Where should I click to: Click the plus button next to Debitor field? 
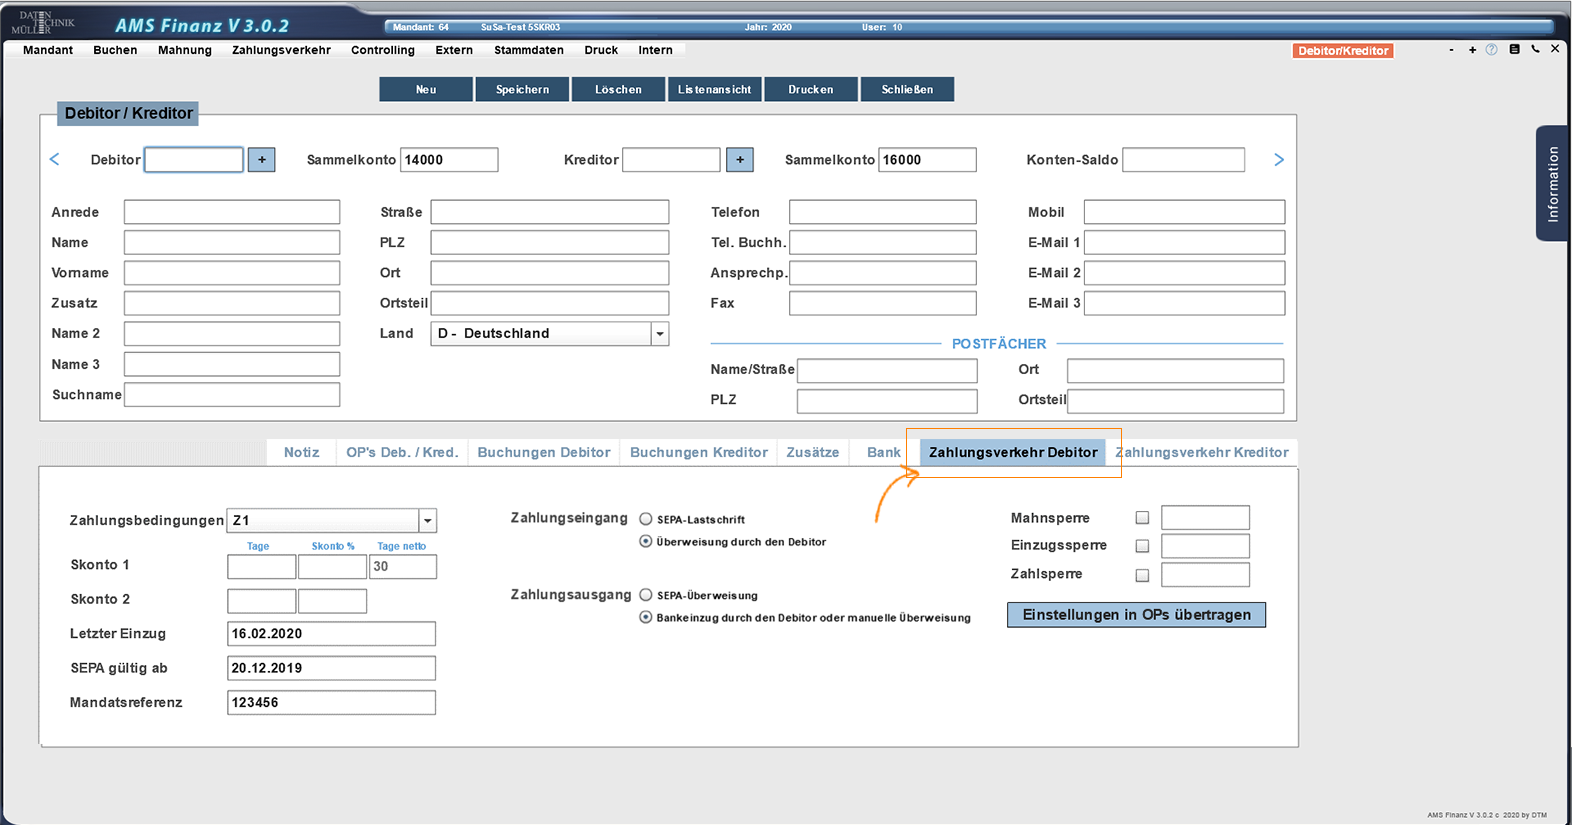point(261,160)
